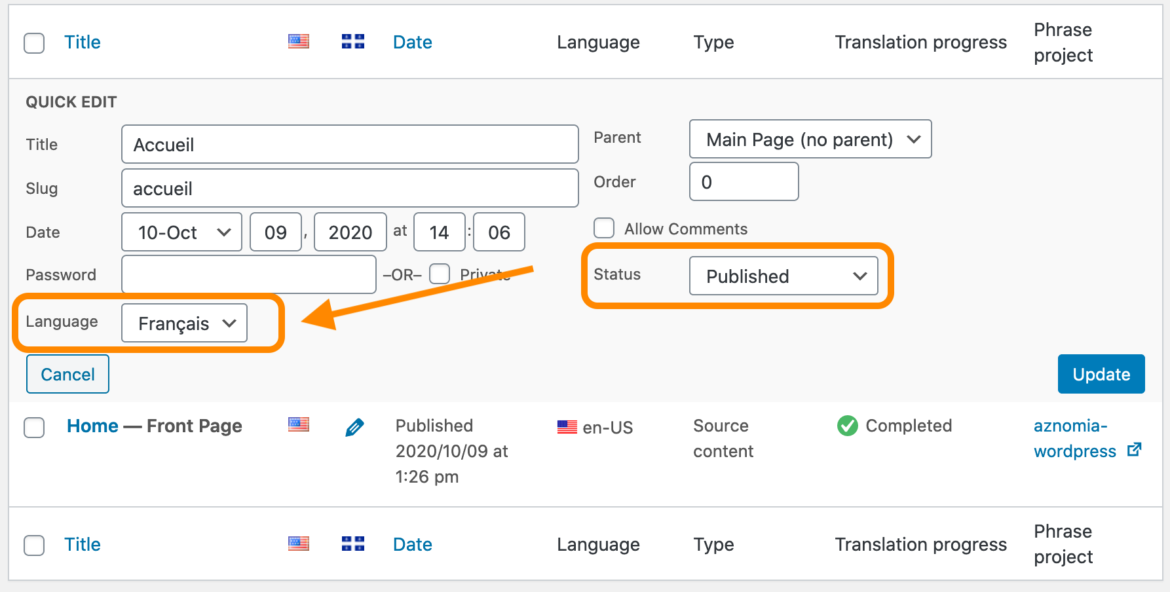Click the blue squares icon in the bottom header
This screenshot has height=592, width=1170.
pyautogui.click(x=352, y=543)
